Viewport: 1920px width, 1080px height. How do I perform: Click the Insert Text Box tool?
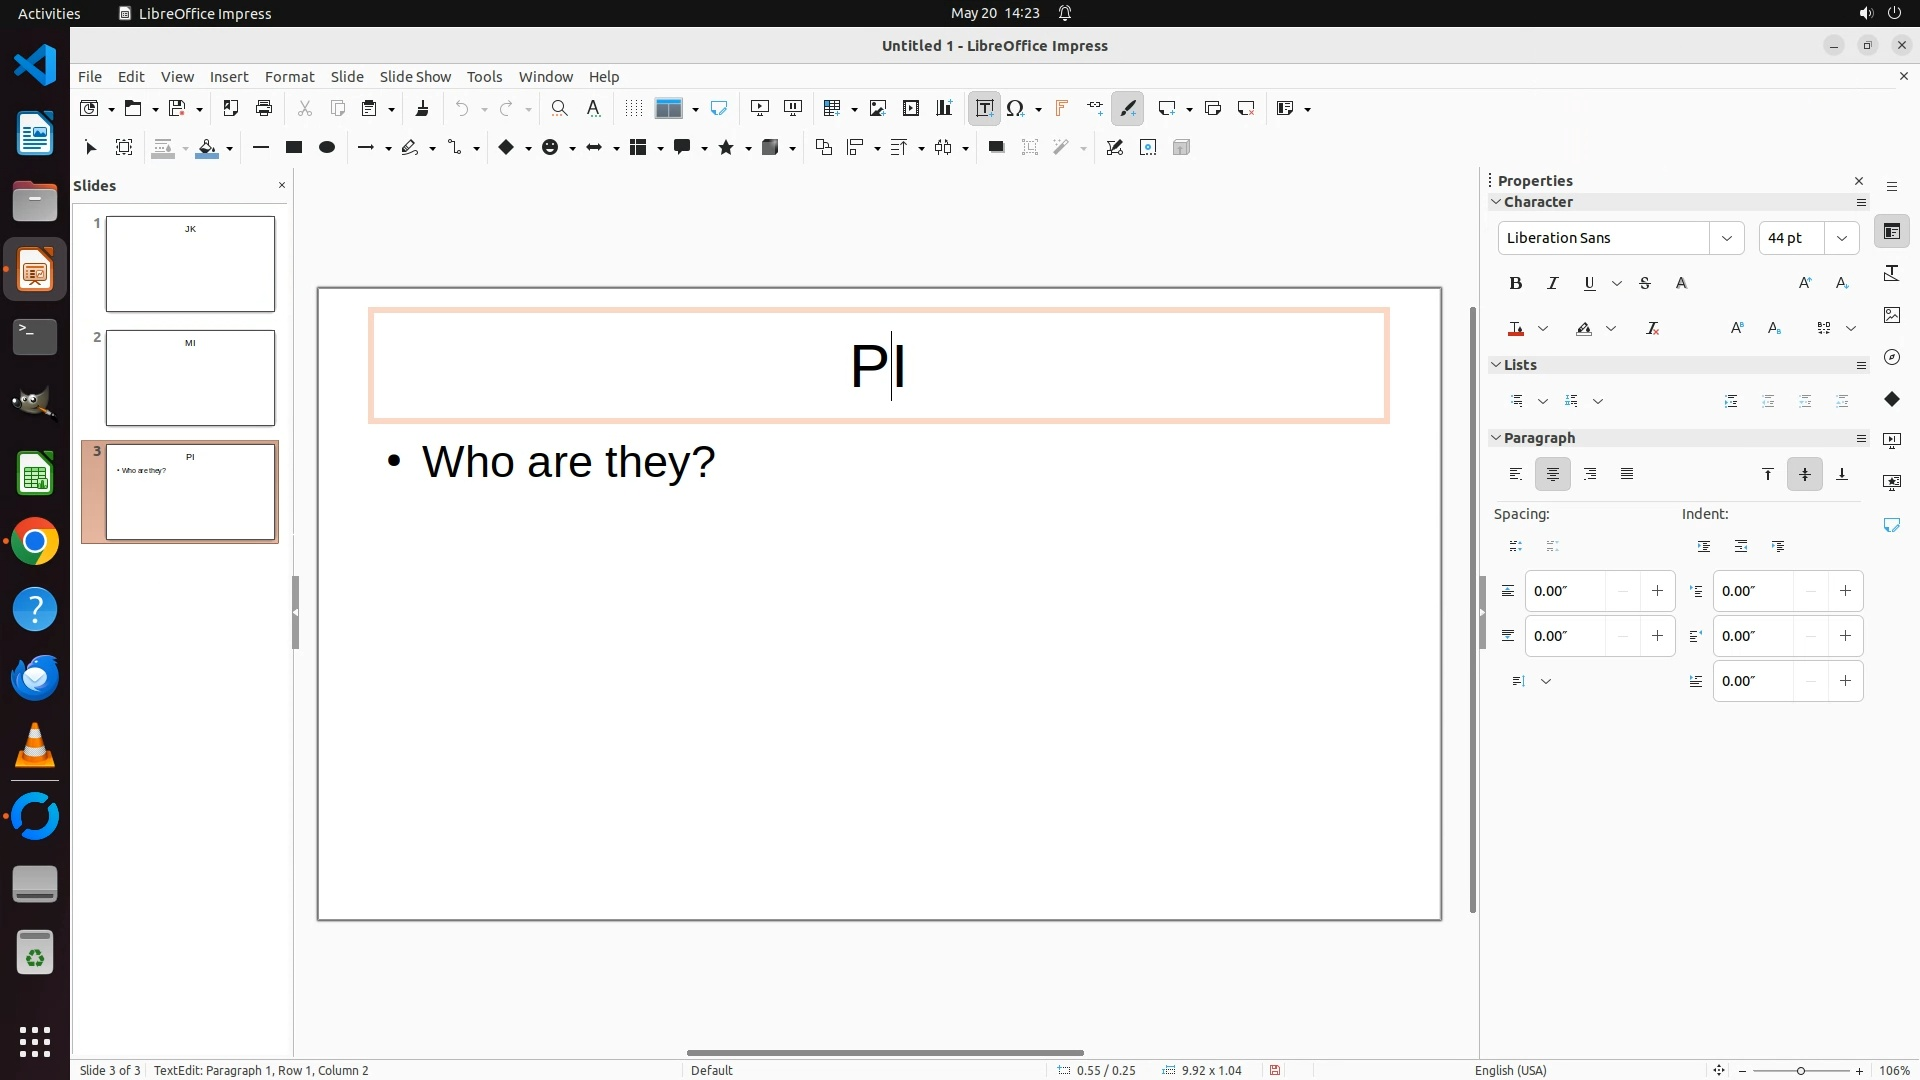coord(984,108)
